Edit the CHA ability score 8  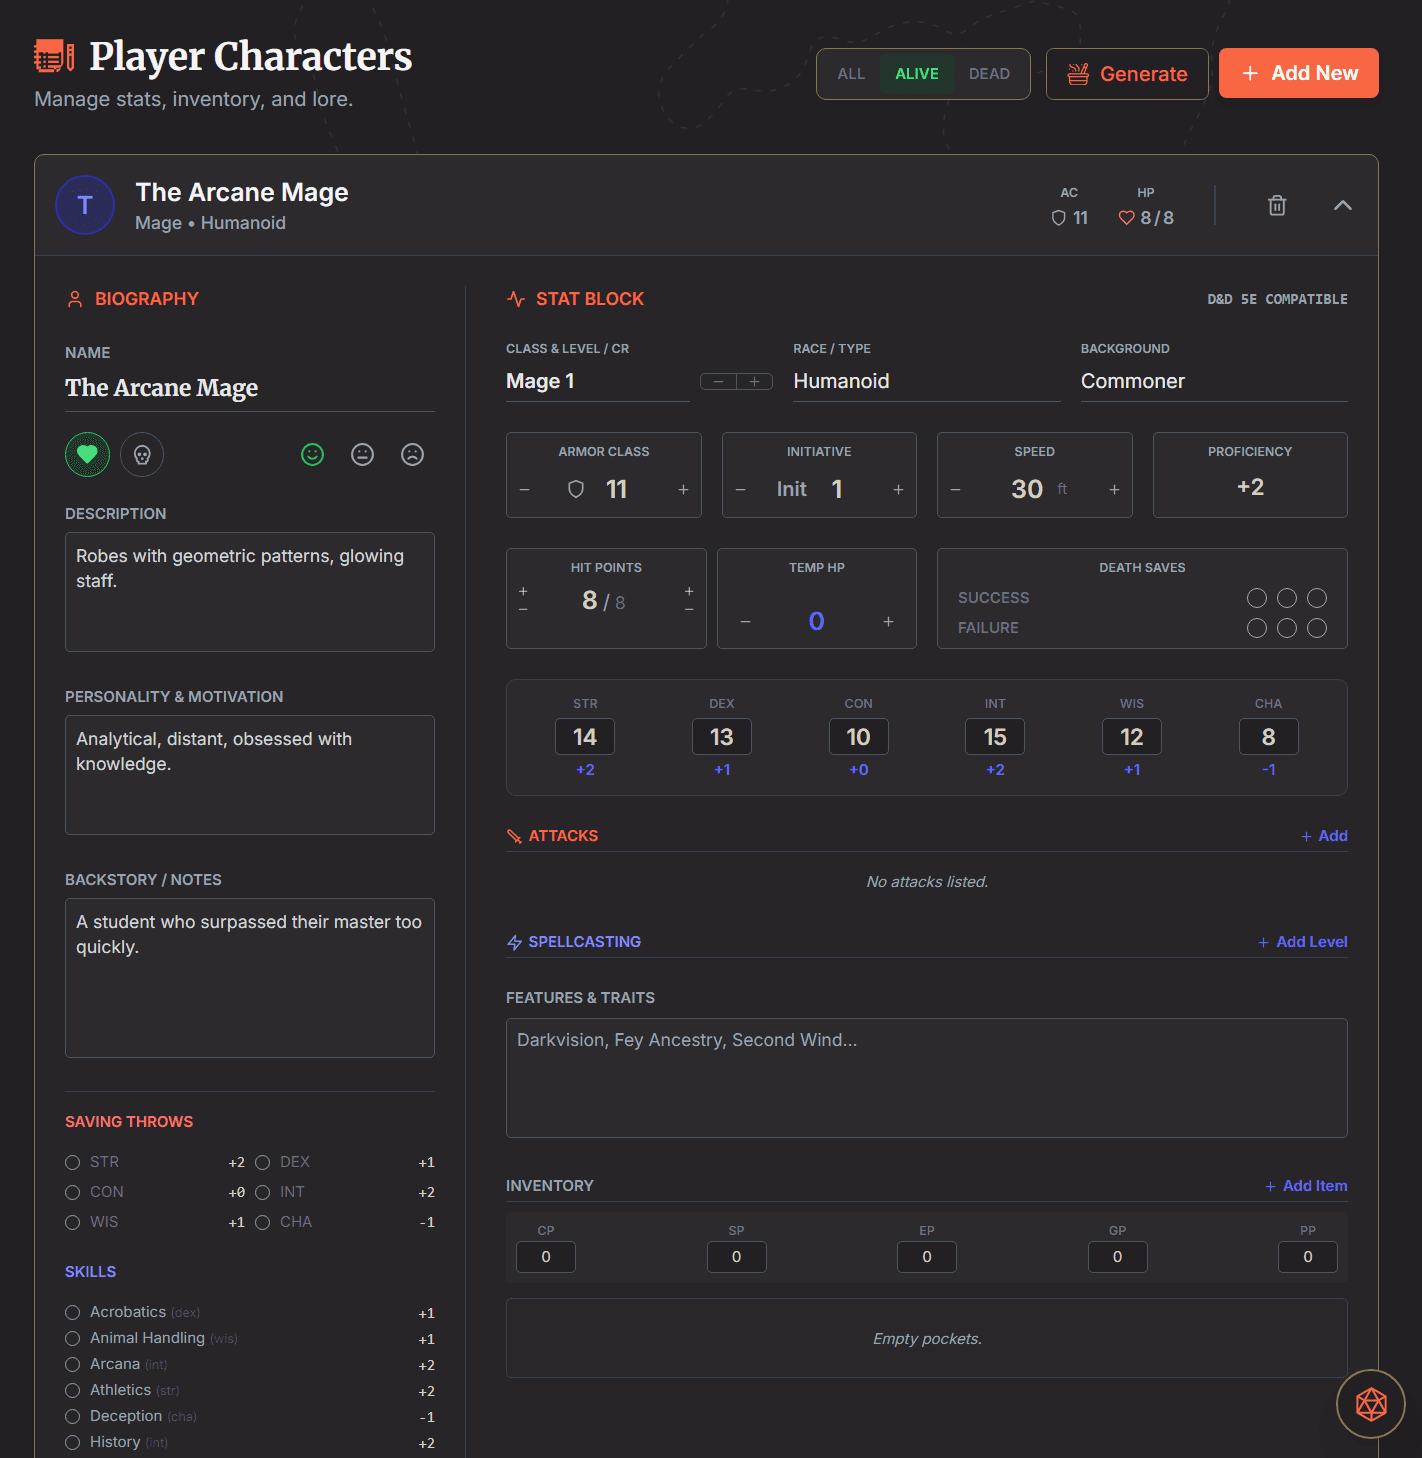(1268, 737)
